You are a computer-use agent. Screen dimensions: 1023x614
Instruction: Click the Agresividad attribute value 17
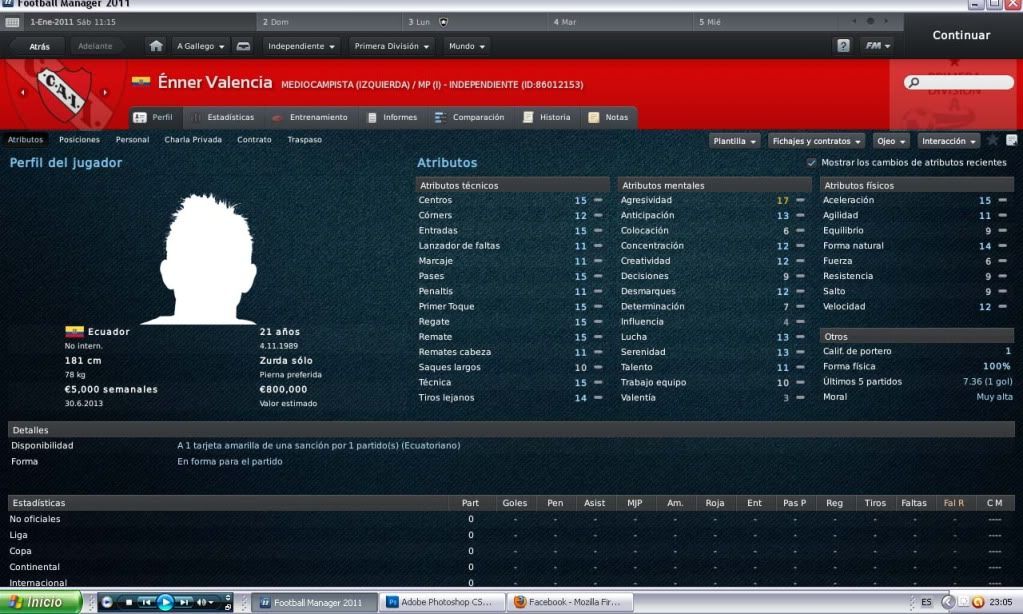782,200
